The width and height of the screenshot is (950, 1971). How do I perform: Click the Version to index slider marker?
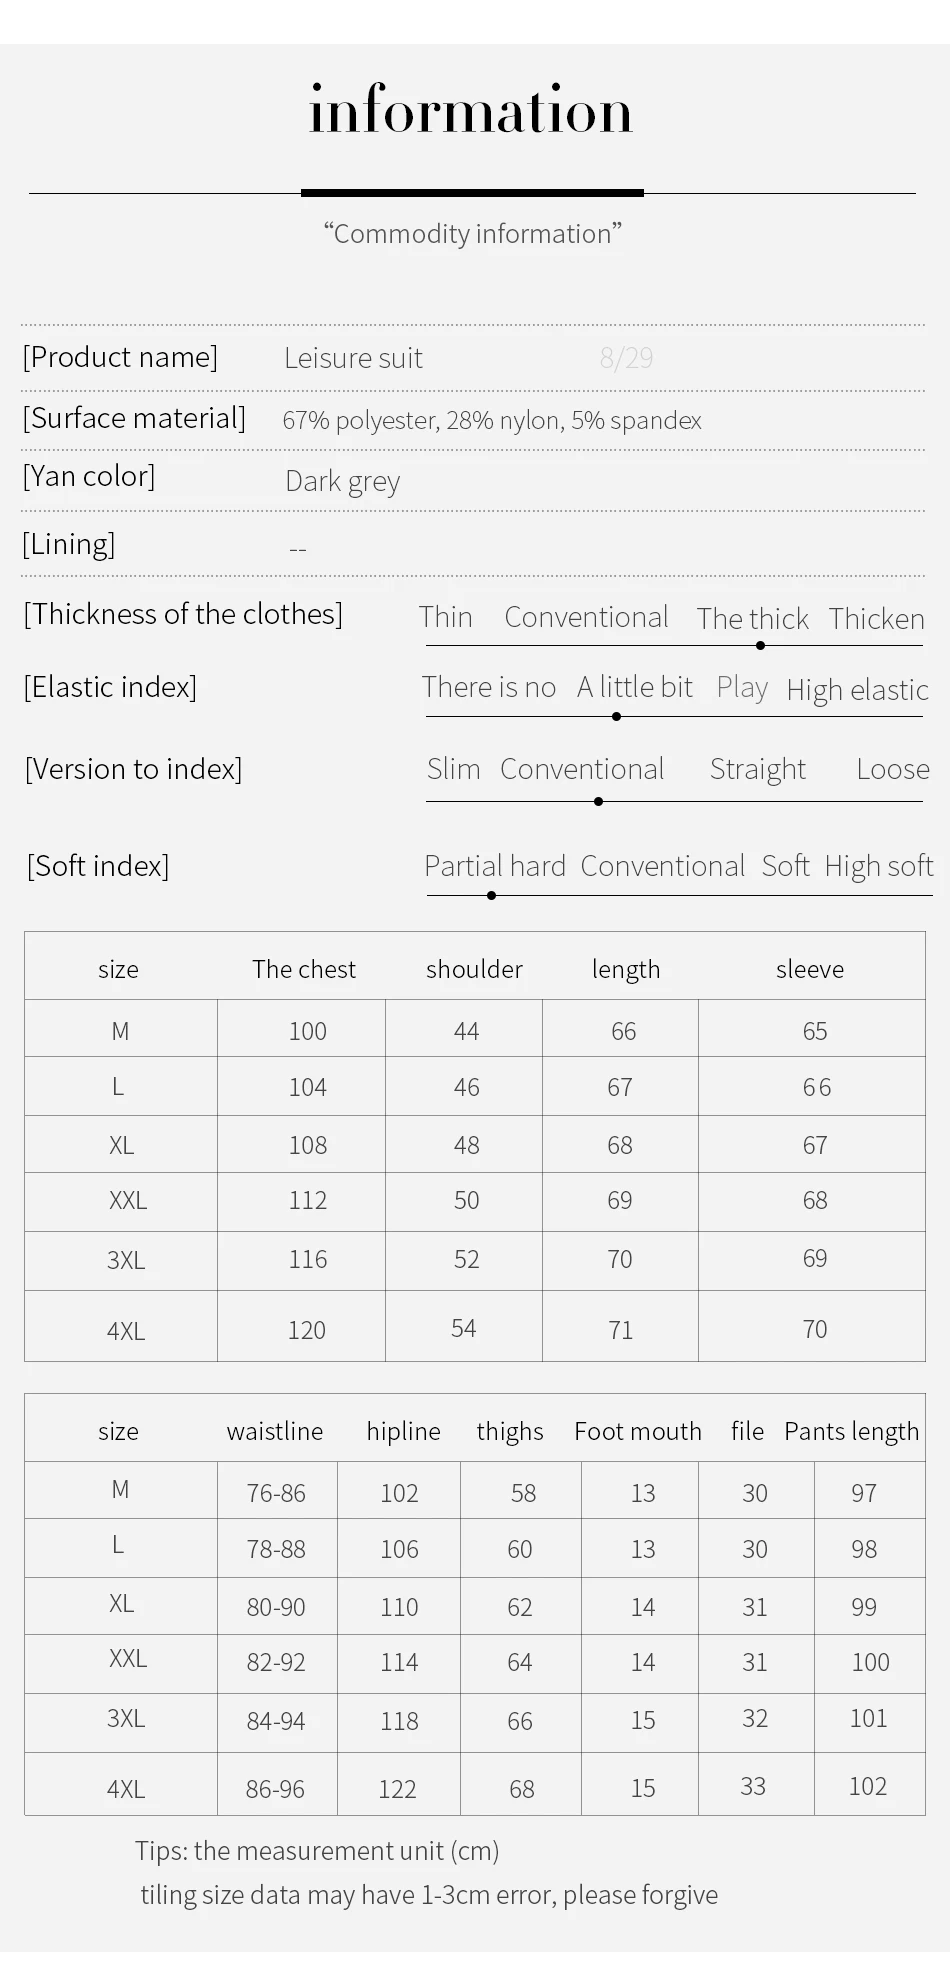598,801
